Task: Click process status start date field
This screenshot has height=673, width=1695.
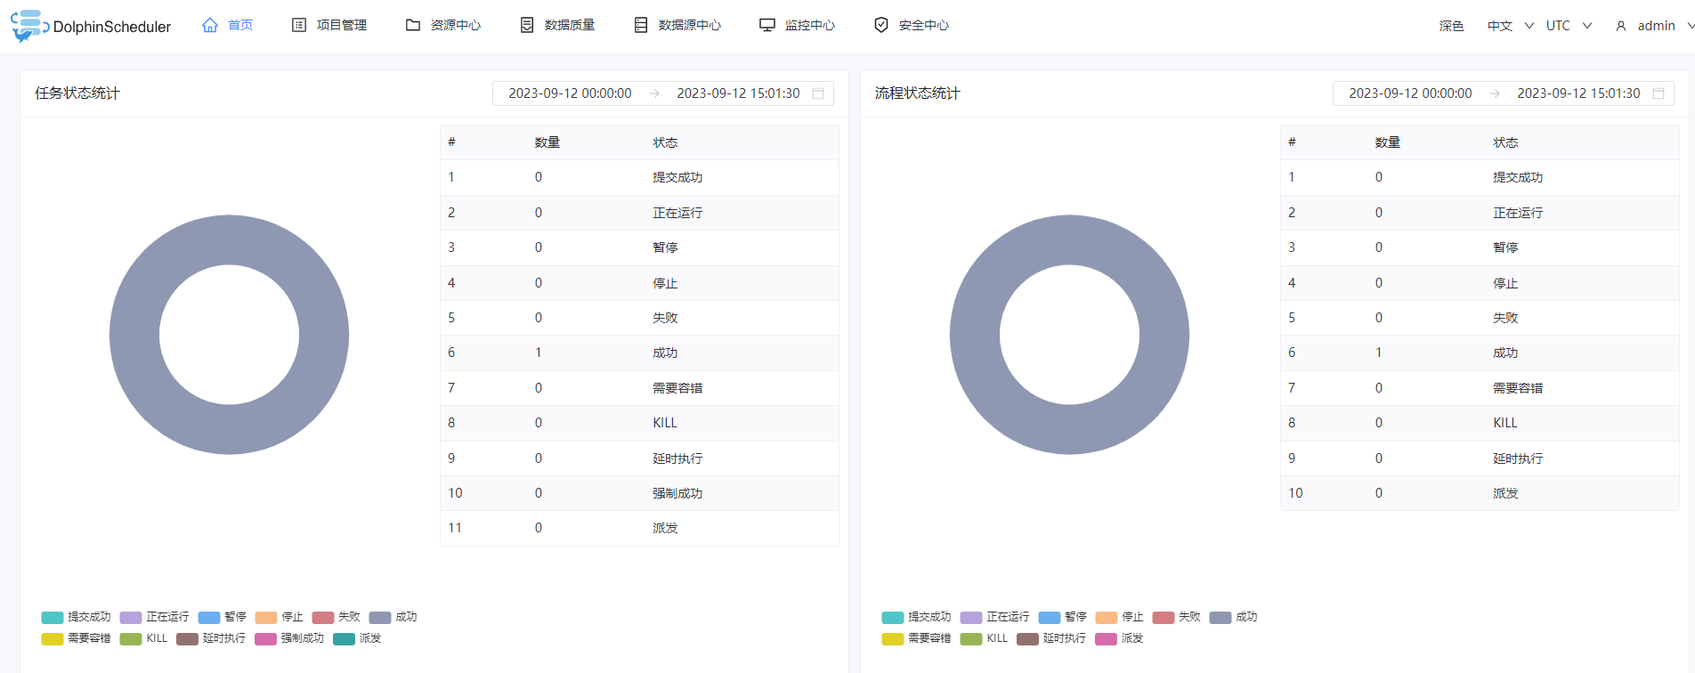Action: tap(1410, 93)
